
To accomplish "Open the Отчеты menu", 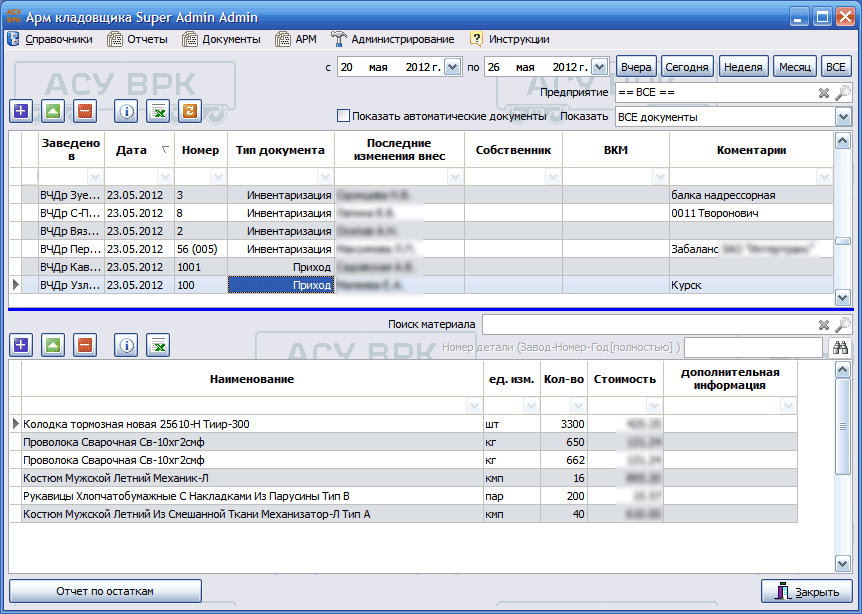I will pyautogui.click(x=137, y=40).
